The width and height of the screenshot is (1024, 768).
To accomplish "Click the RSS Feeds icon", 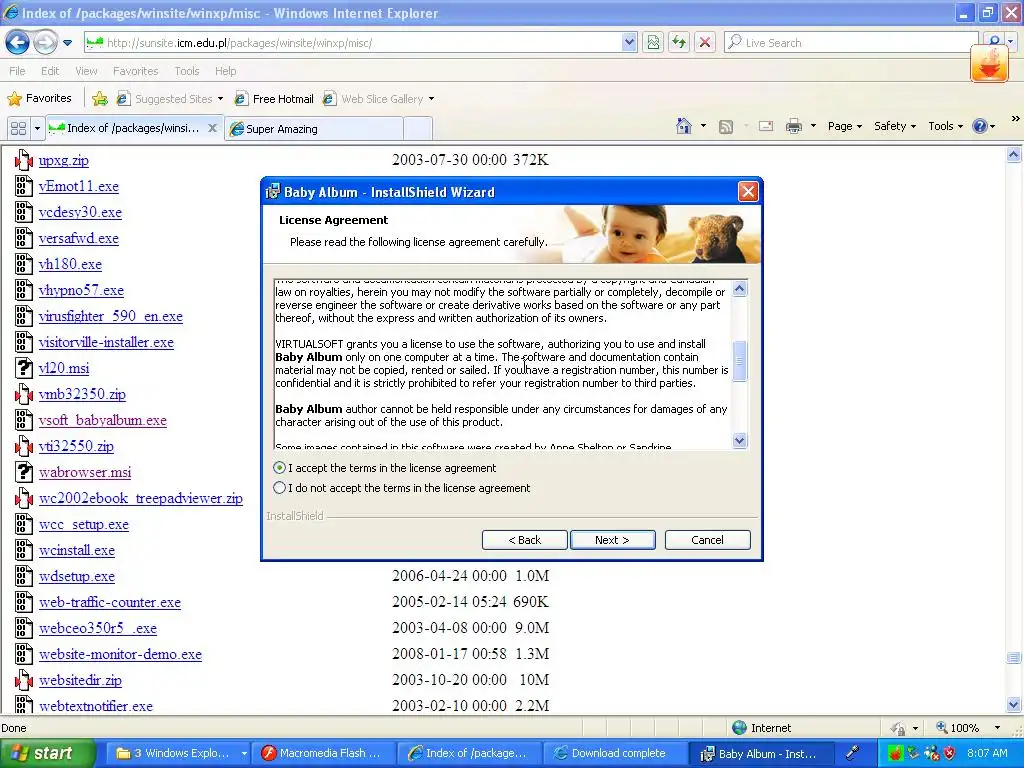I will point(726,127).
